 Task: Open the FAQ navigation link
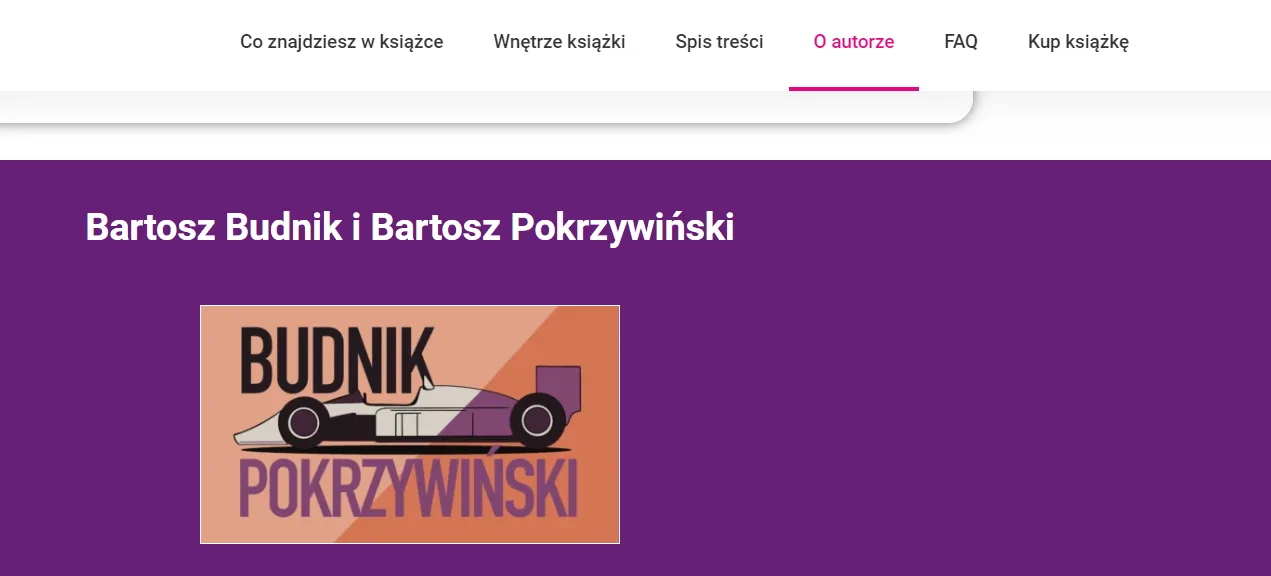[961, 42]
